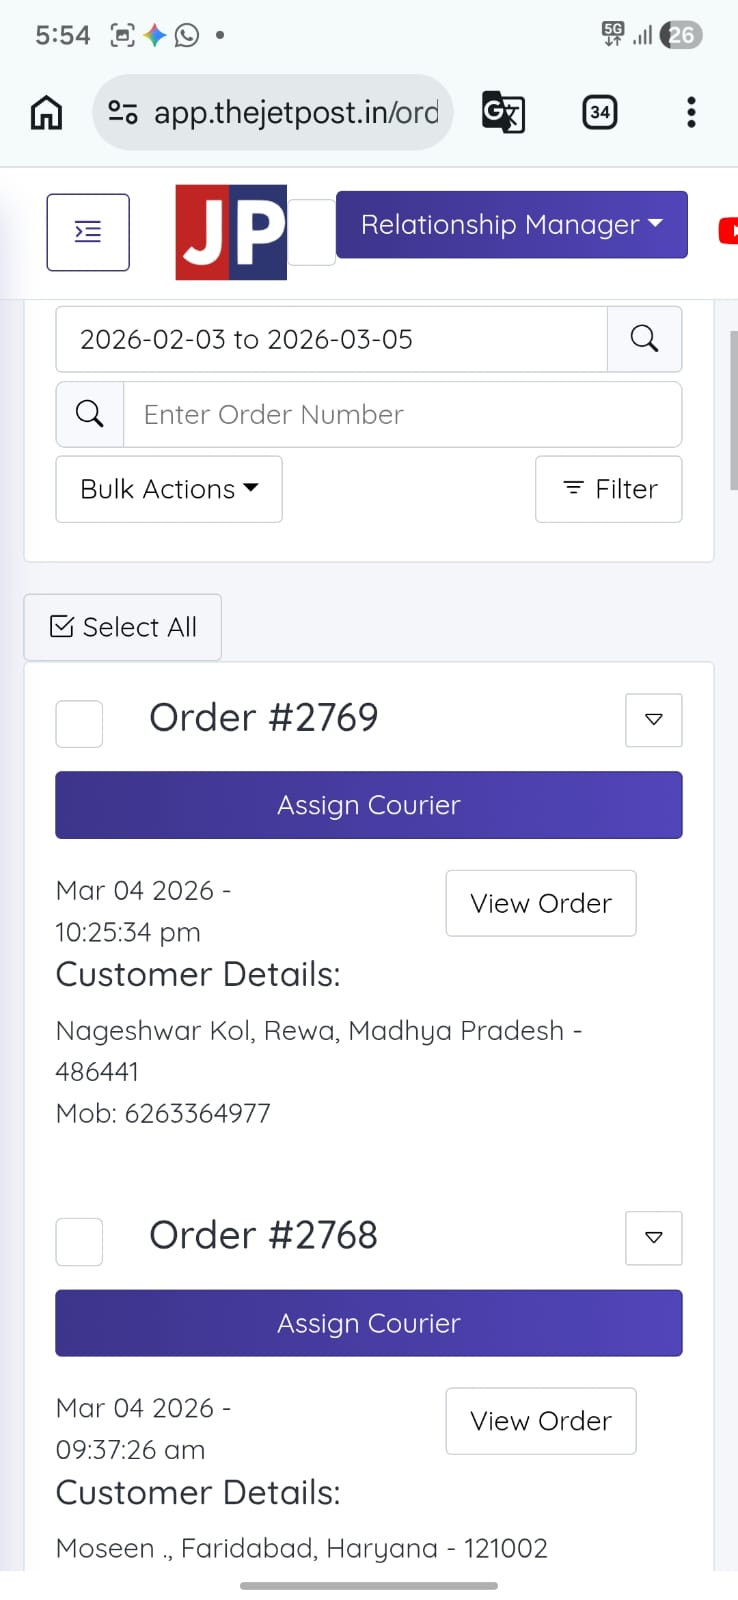The height and width of the screenshot is (1600, 738).
Task: Open the browser three-dot menu
Action: coord(690,112)
